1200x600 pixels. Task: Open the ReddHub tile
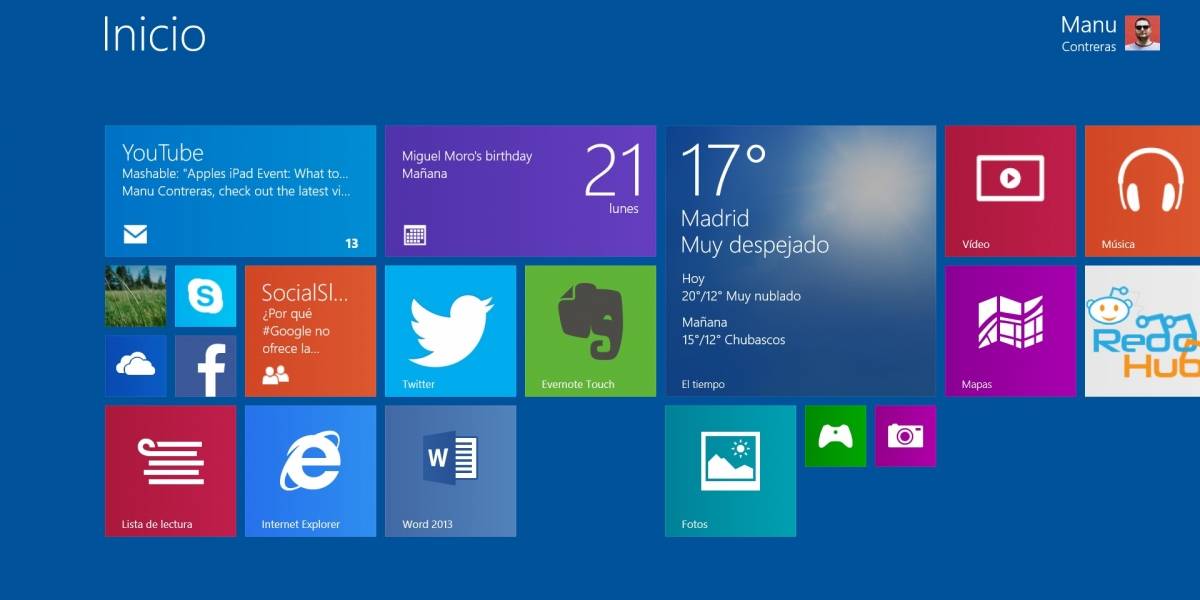coord(1142,331)
